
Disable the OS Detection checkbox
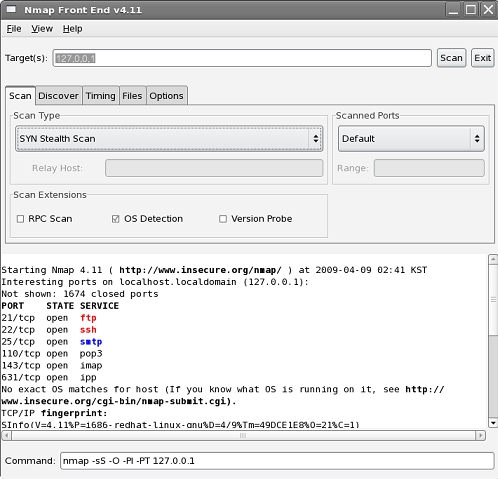tap(115, 219)
